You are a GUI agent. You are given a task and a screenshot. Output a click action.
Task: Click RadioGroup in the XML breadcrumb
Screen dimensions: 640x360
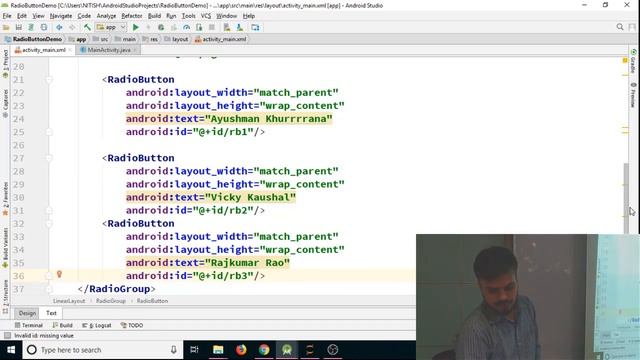click(111, 301)
